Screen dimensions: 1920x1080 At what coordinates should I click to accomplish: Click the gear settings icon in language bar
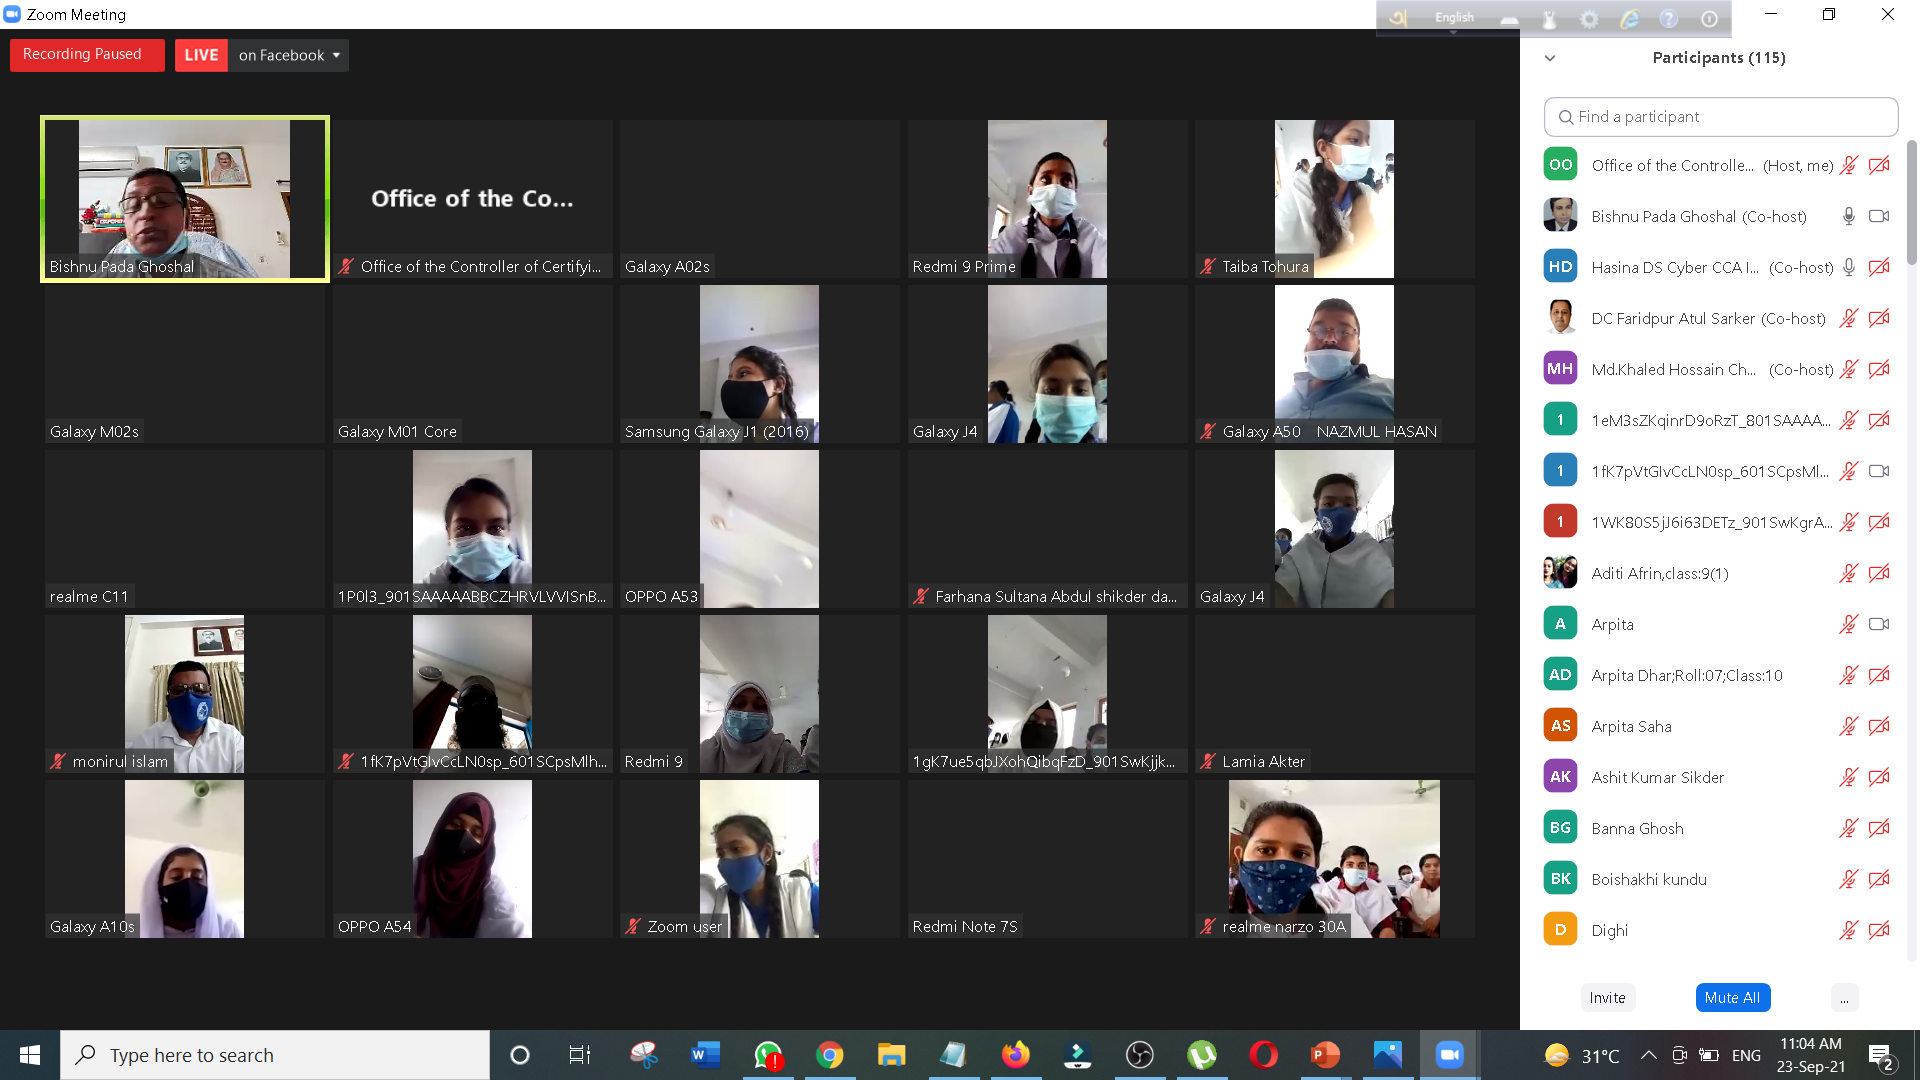(x=1589, y=19)
